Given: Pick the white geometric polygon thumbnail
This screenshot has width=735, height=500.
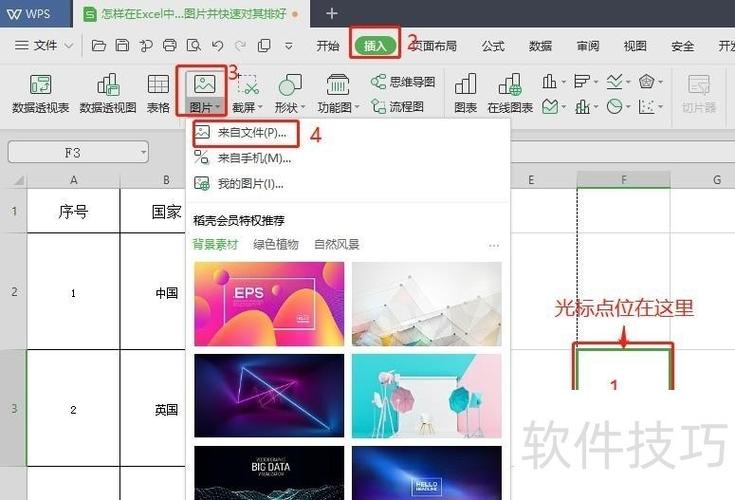Looking at the screenshot, I should [x=427, y=304].
